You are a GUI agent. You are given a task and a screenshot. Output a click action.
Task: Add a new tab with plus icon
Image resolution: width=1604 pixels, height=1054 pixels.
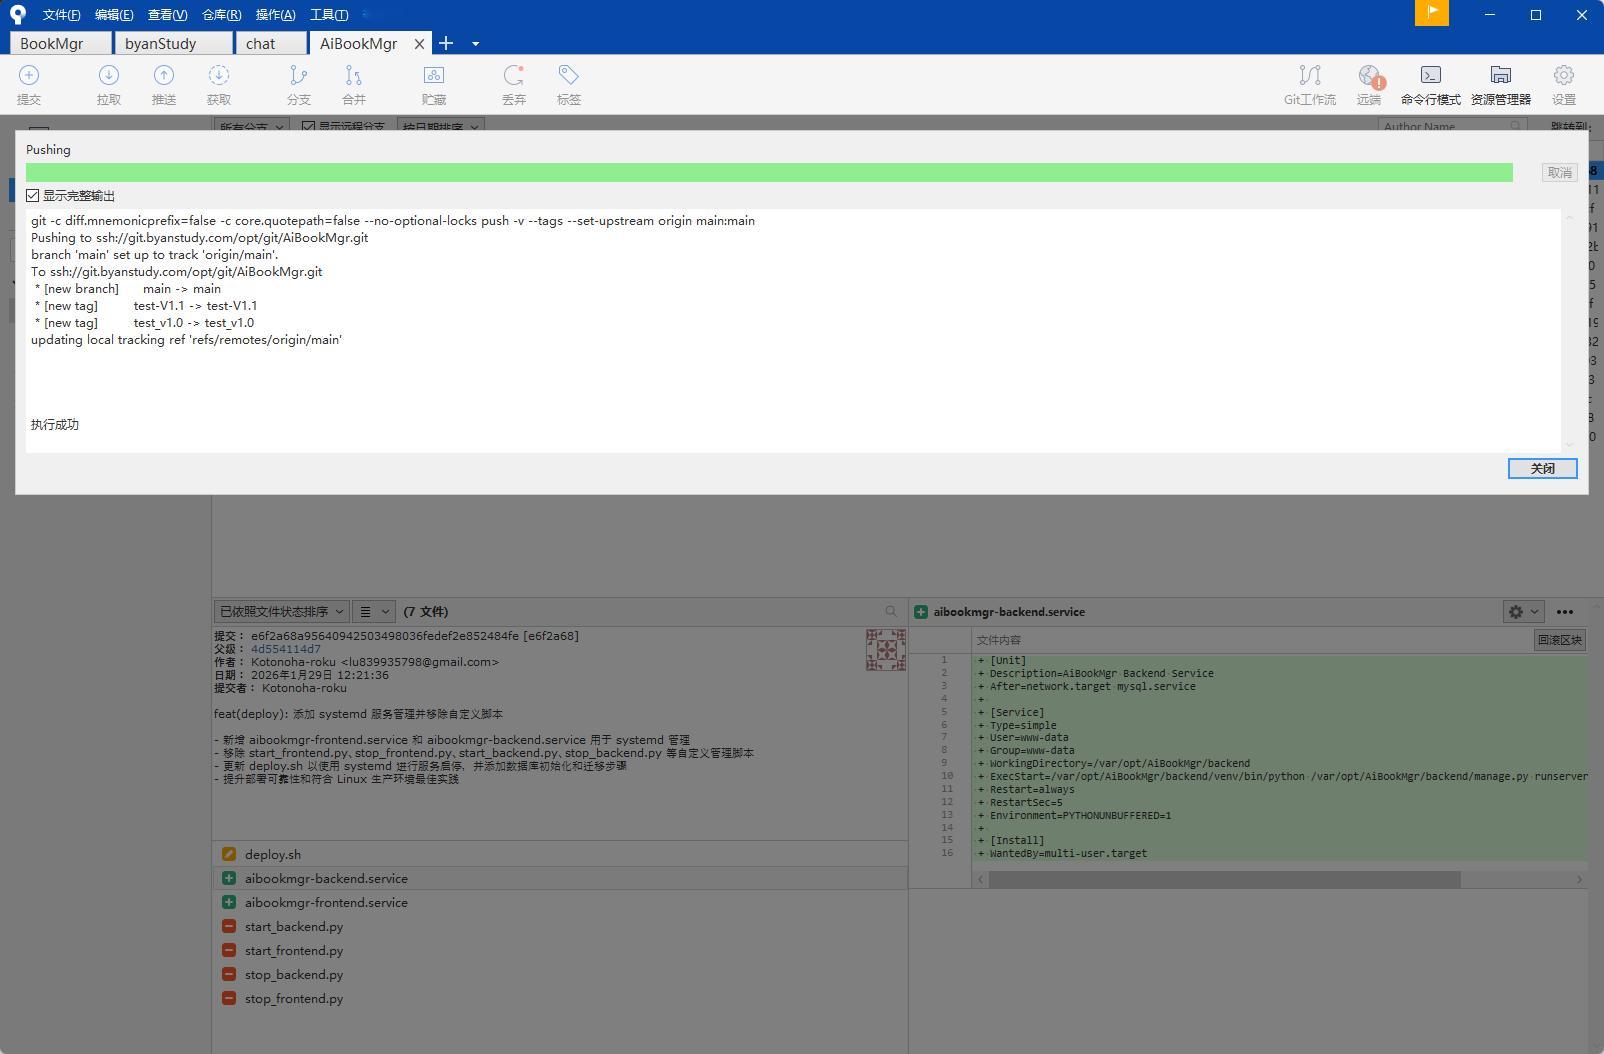point(446,43)
